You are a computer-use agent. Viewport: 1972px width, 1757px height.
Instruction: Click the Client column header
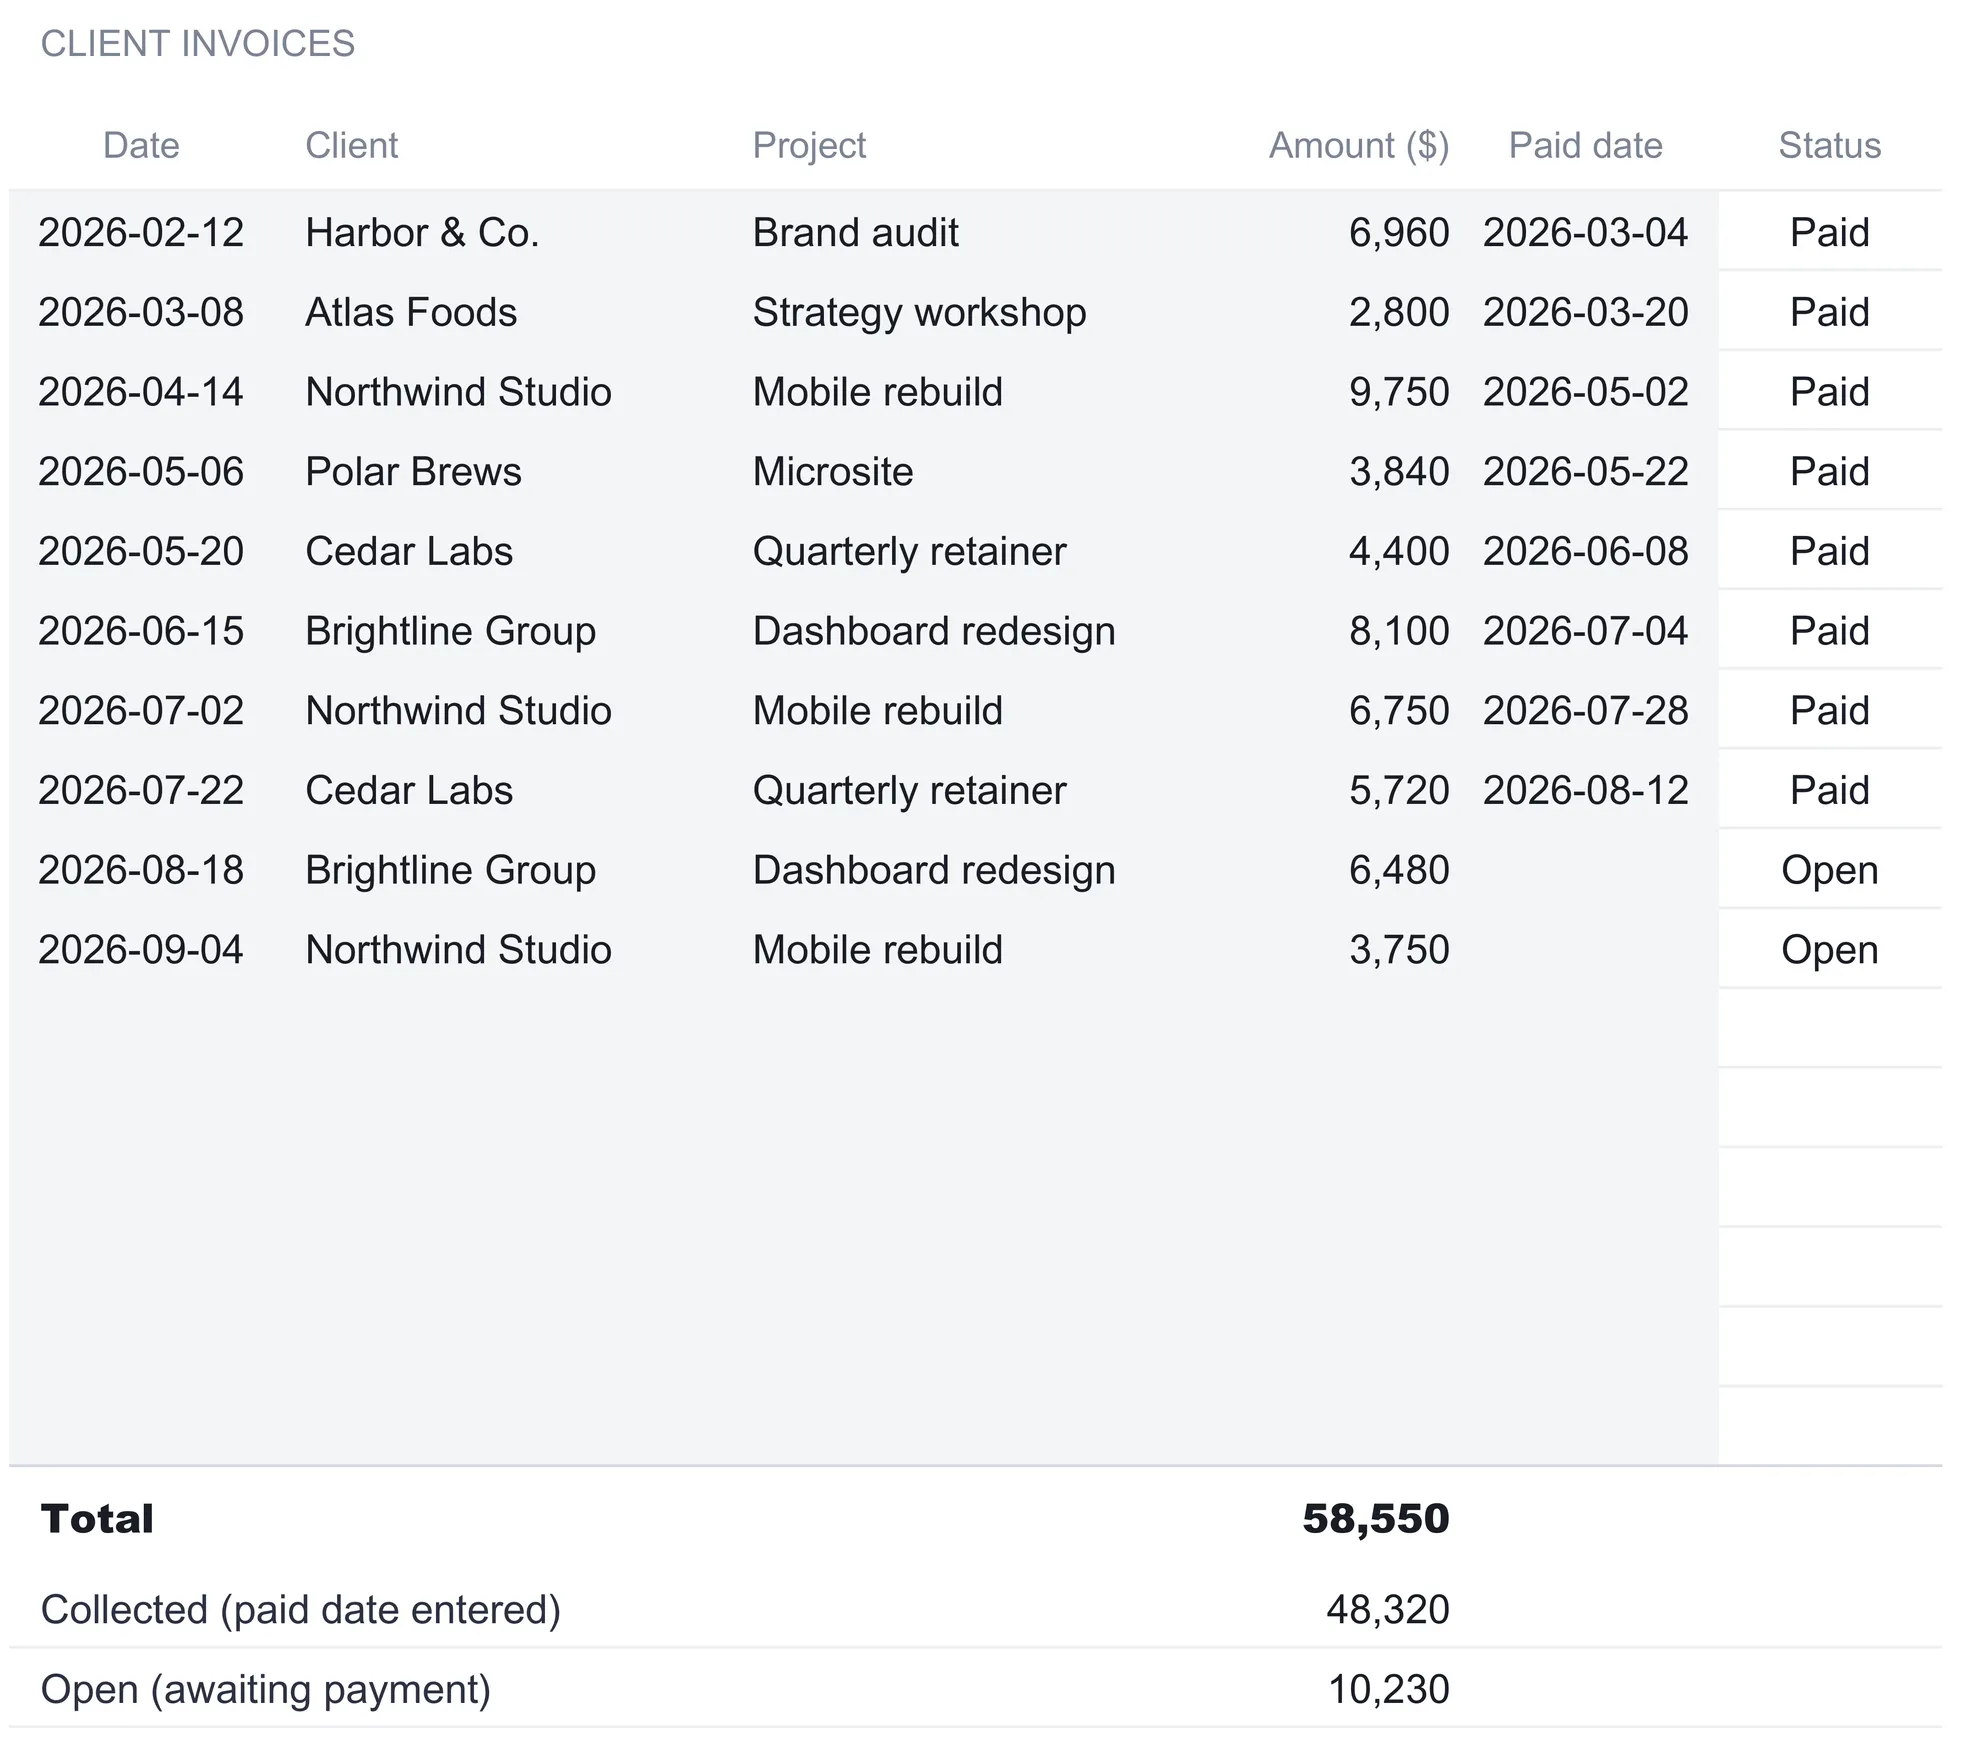(x=351, y=145)
